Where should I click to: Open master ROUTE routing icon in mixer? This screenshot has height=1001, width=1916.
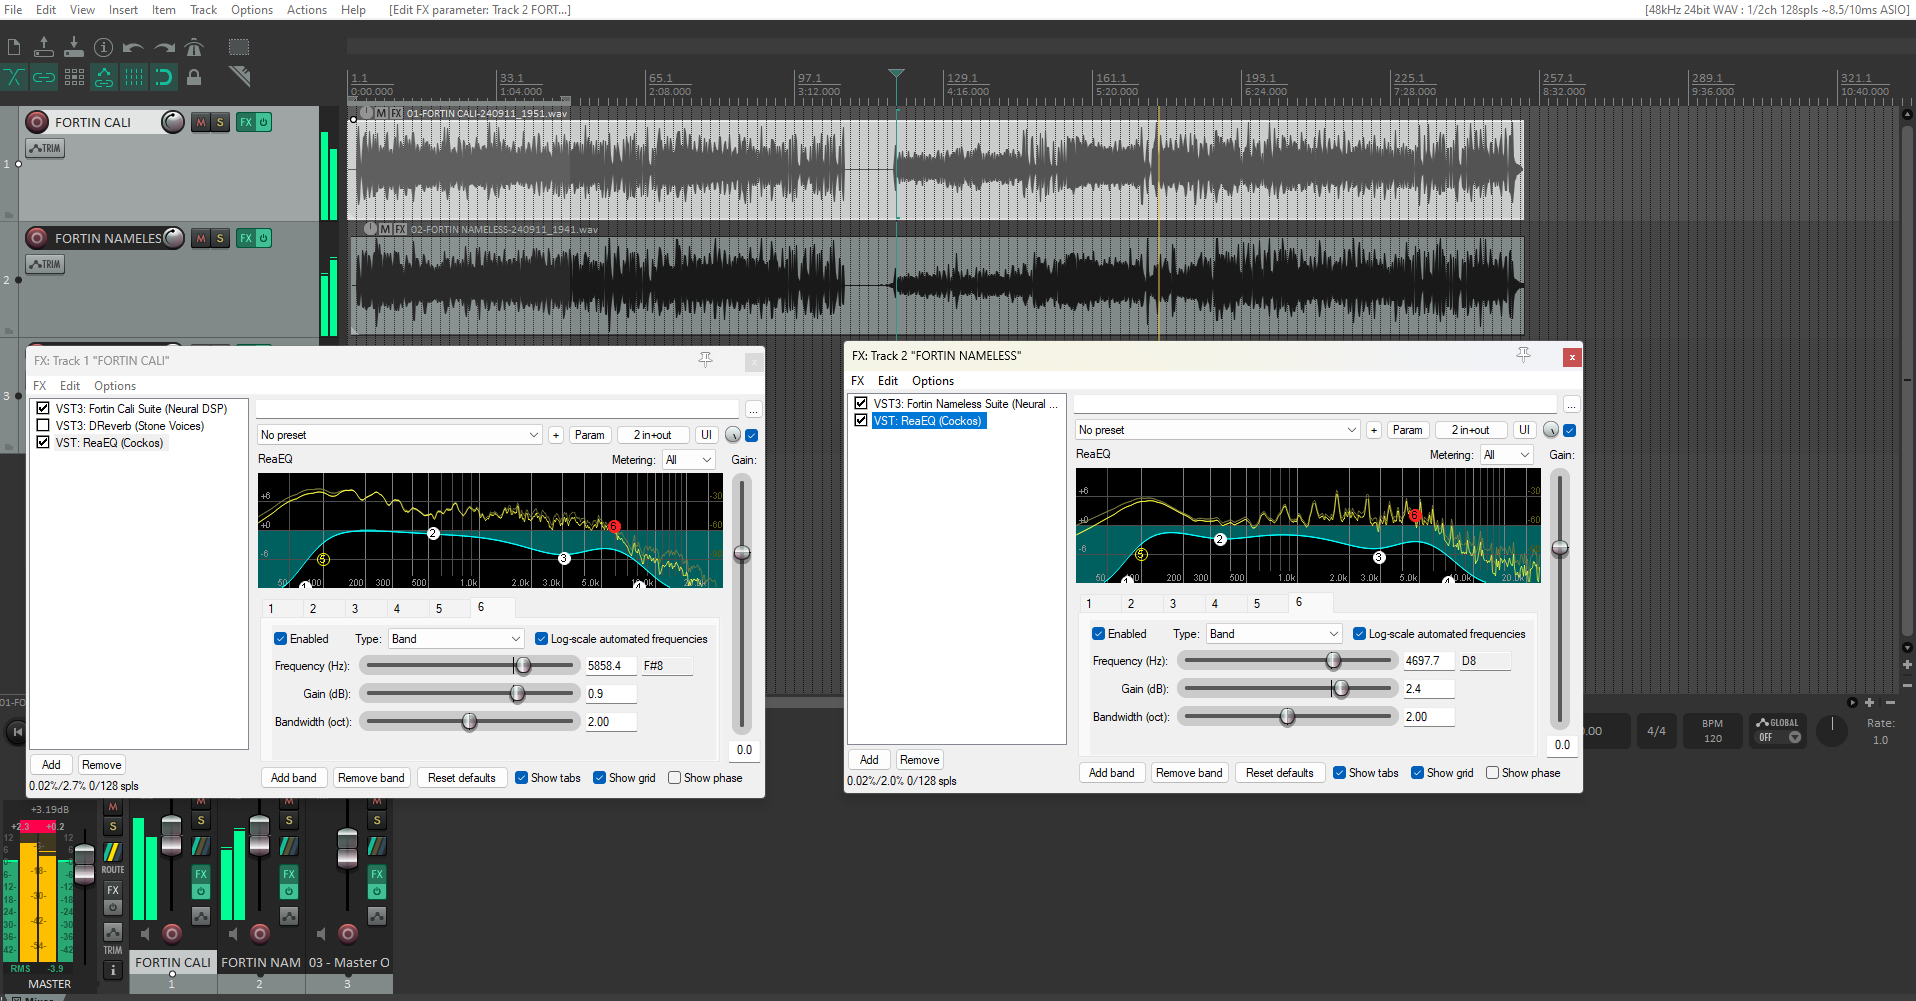[x=113, y=853]
